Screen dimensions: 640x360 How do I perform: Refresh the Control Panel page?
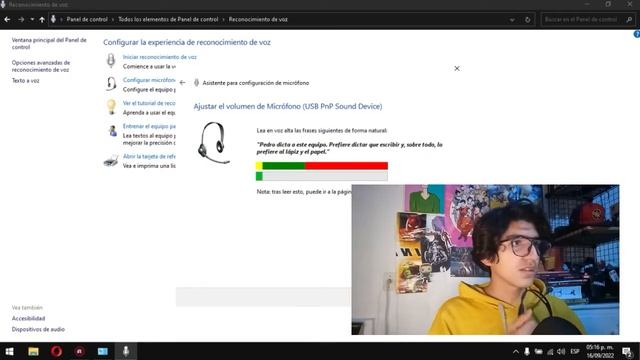point(527,20)
